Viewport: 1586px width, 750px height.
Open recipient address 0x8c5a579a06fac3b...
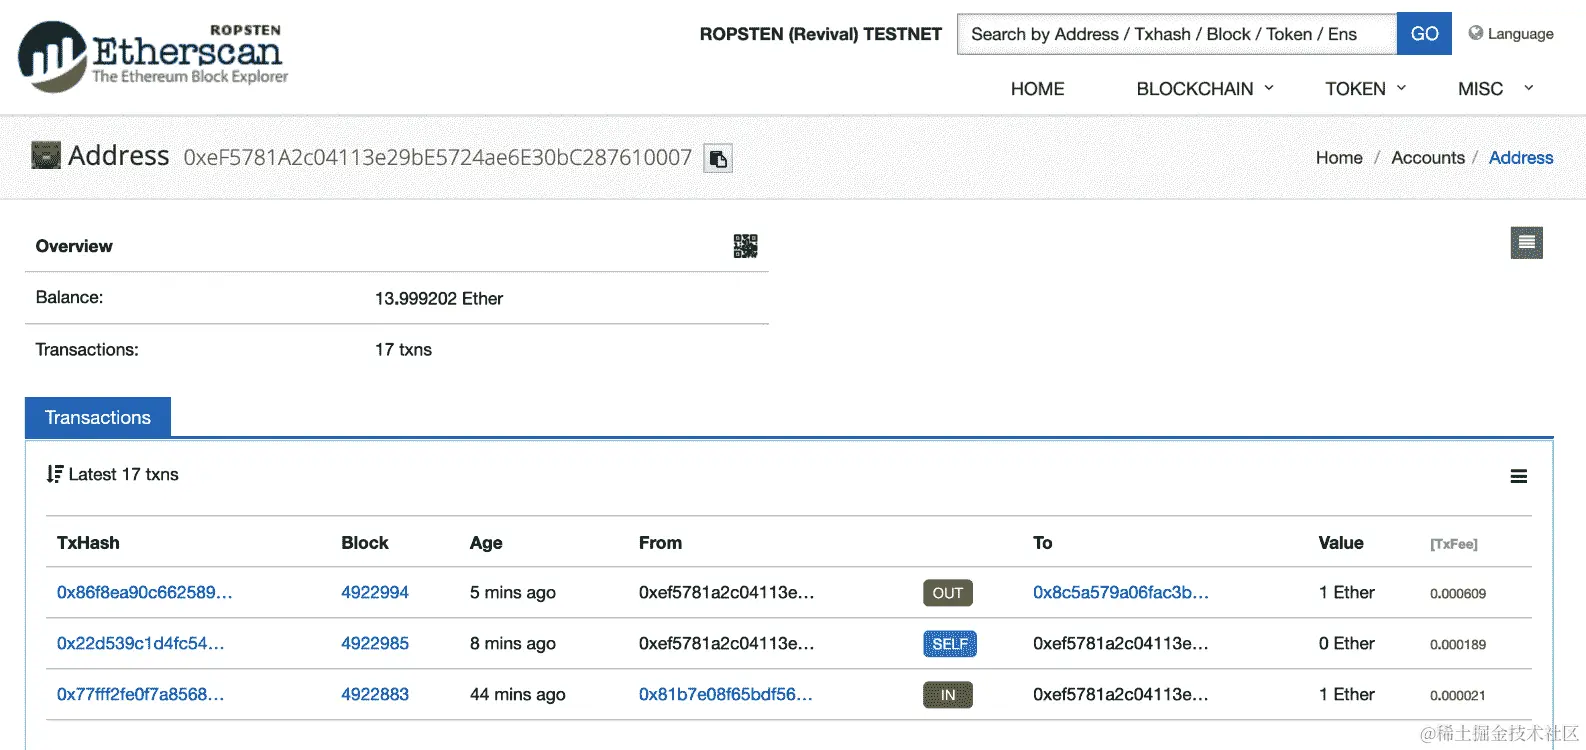click(1121, 593)
